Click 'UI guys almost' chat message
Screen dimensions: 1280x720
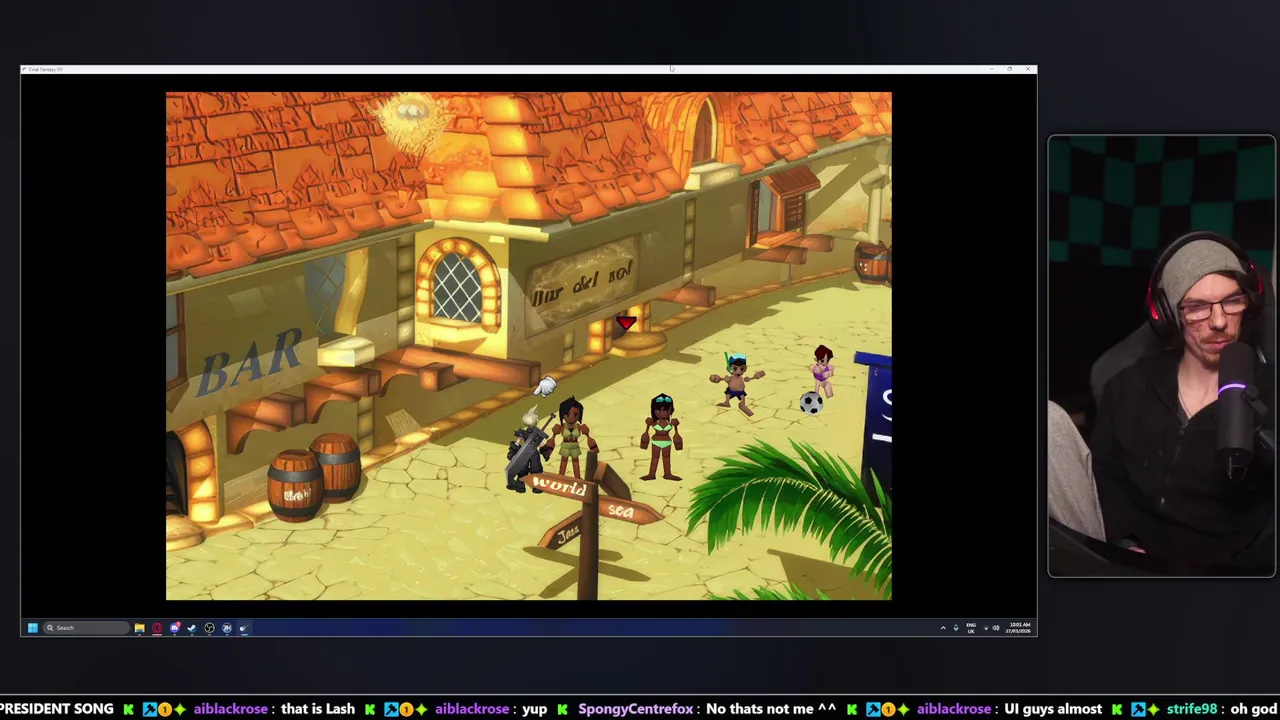coord(1054,709)
